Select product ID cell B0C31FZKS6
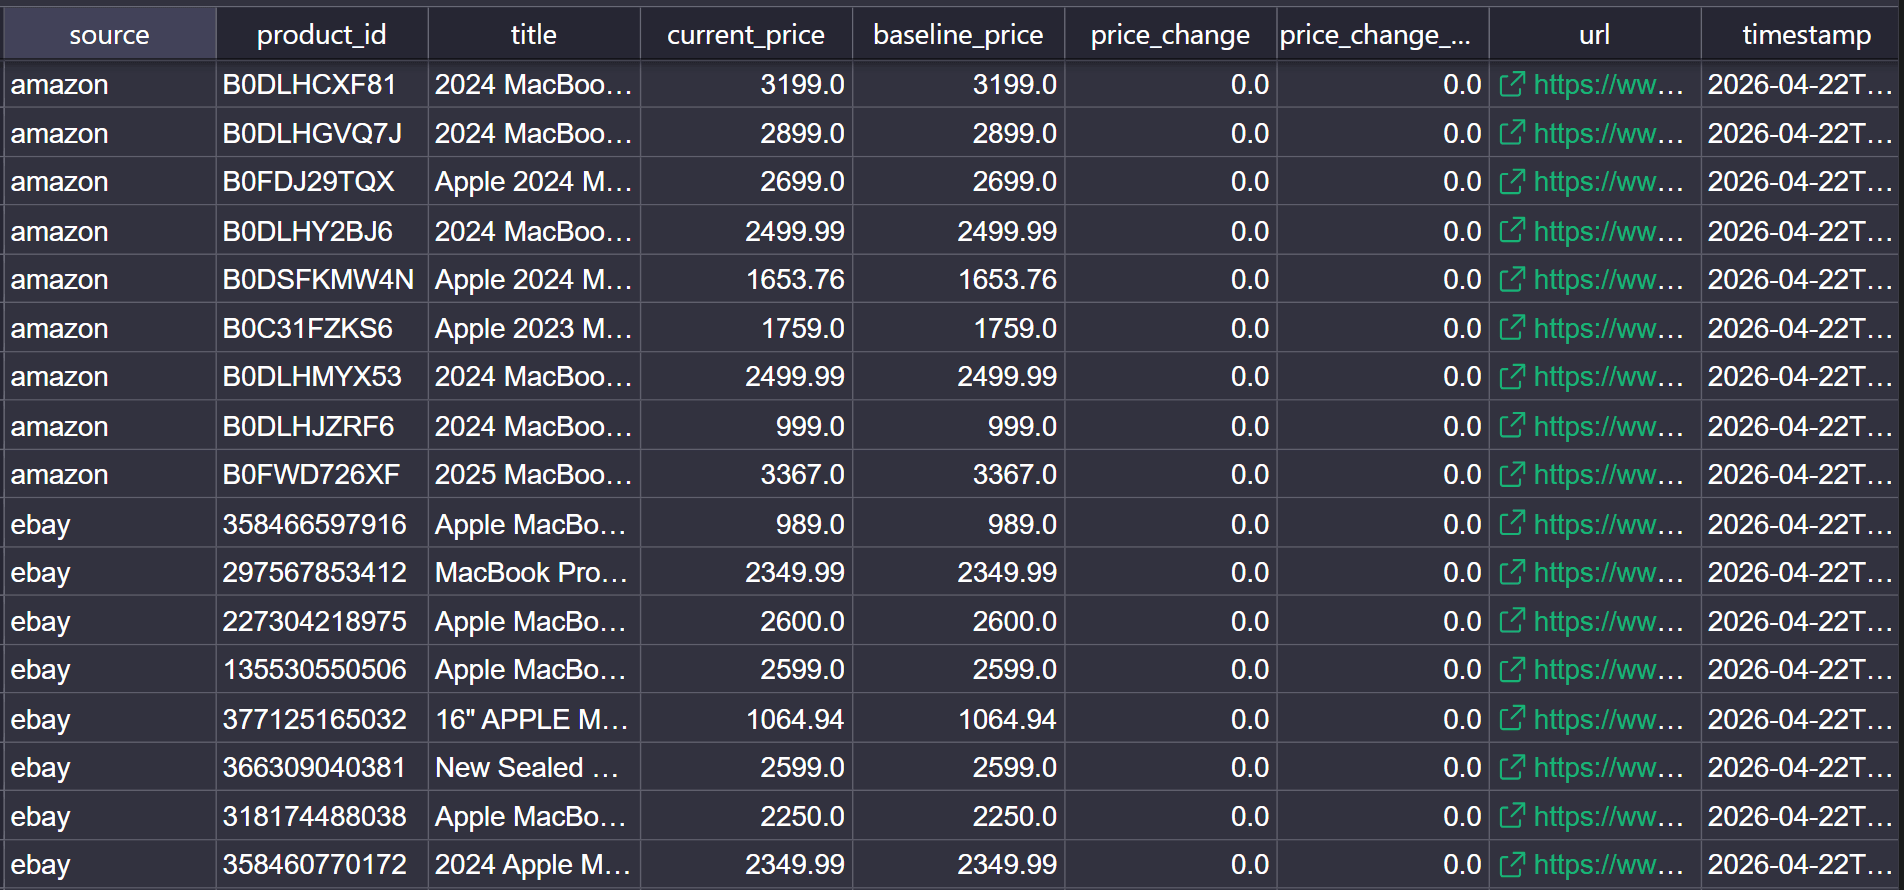 pyautogui.click(x=322, y=328)
